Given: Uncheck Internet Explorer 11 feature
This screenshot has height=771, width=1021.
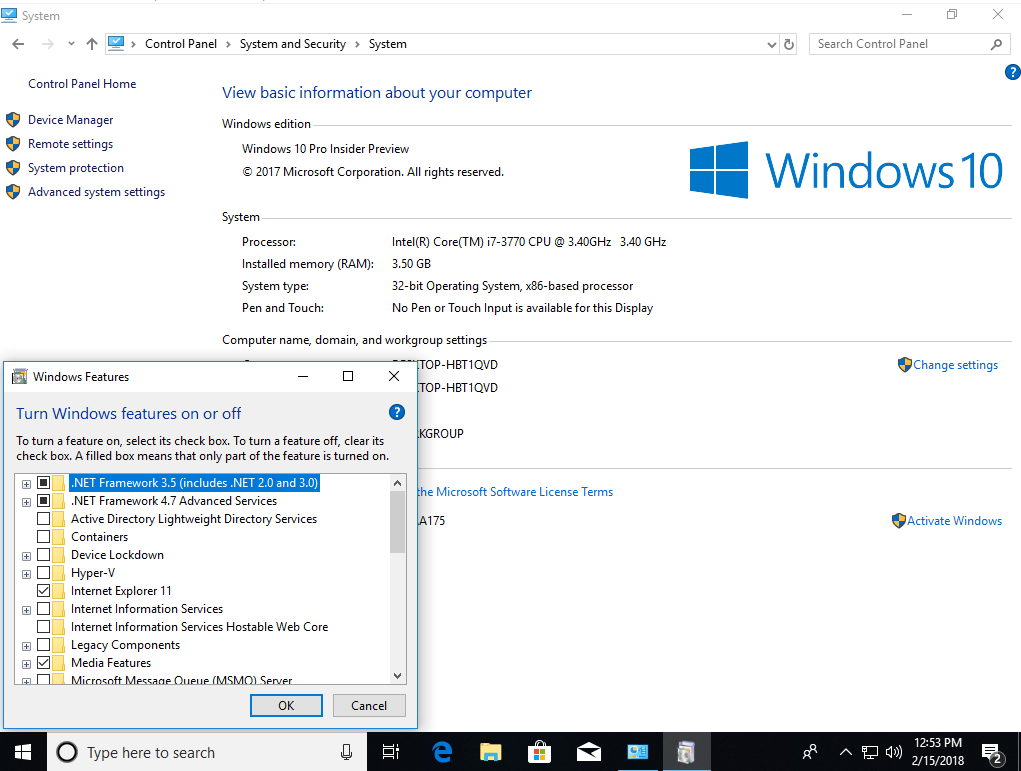Looking at the screenshot, I should pos(44,591).
